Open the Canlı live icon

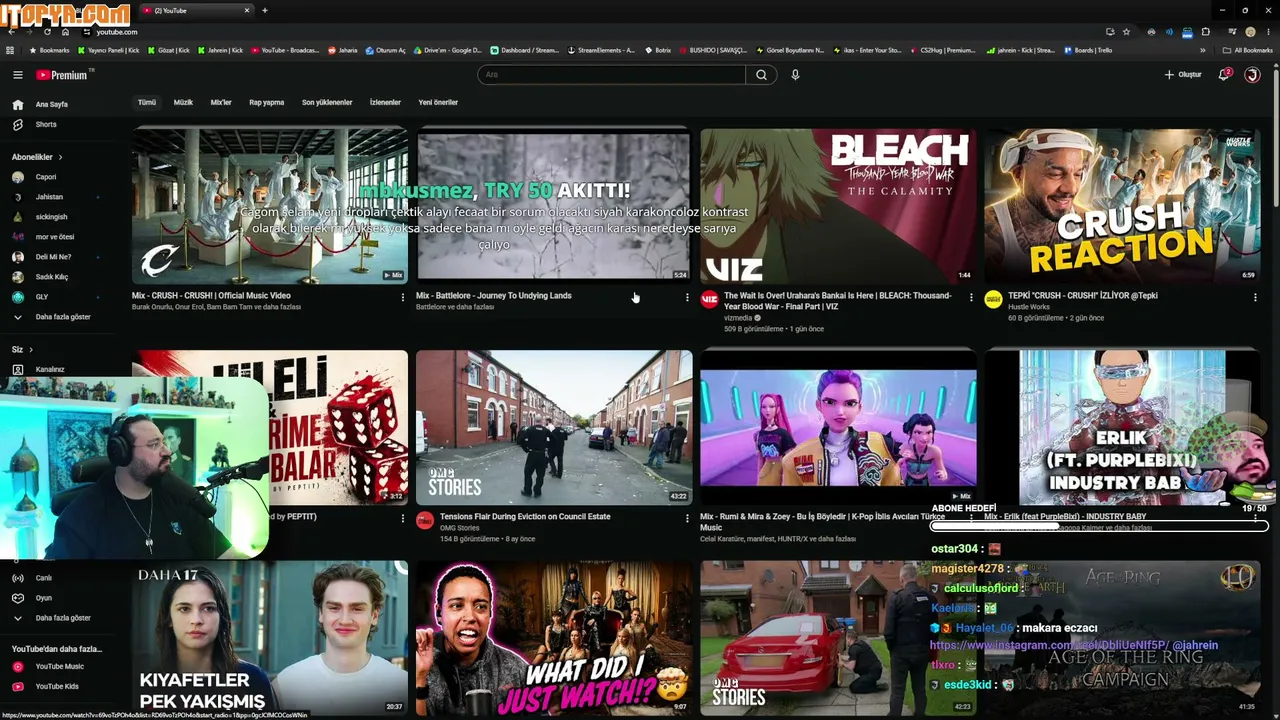coord(17,578)
